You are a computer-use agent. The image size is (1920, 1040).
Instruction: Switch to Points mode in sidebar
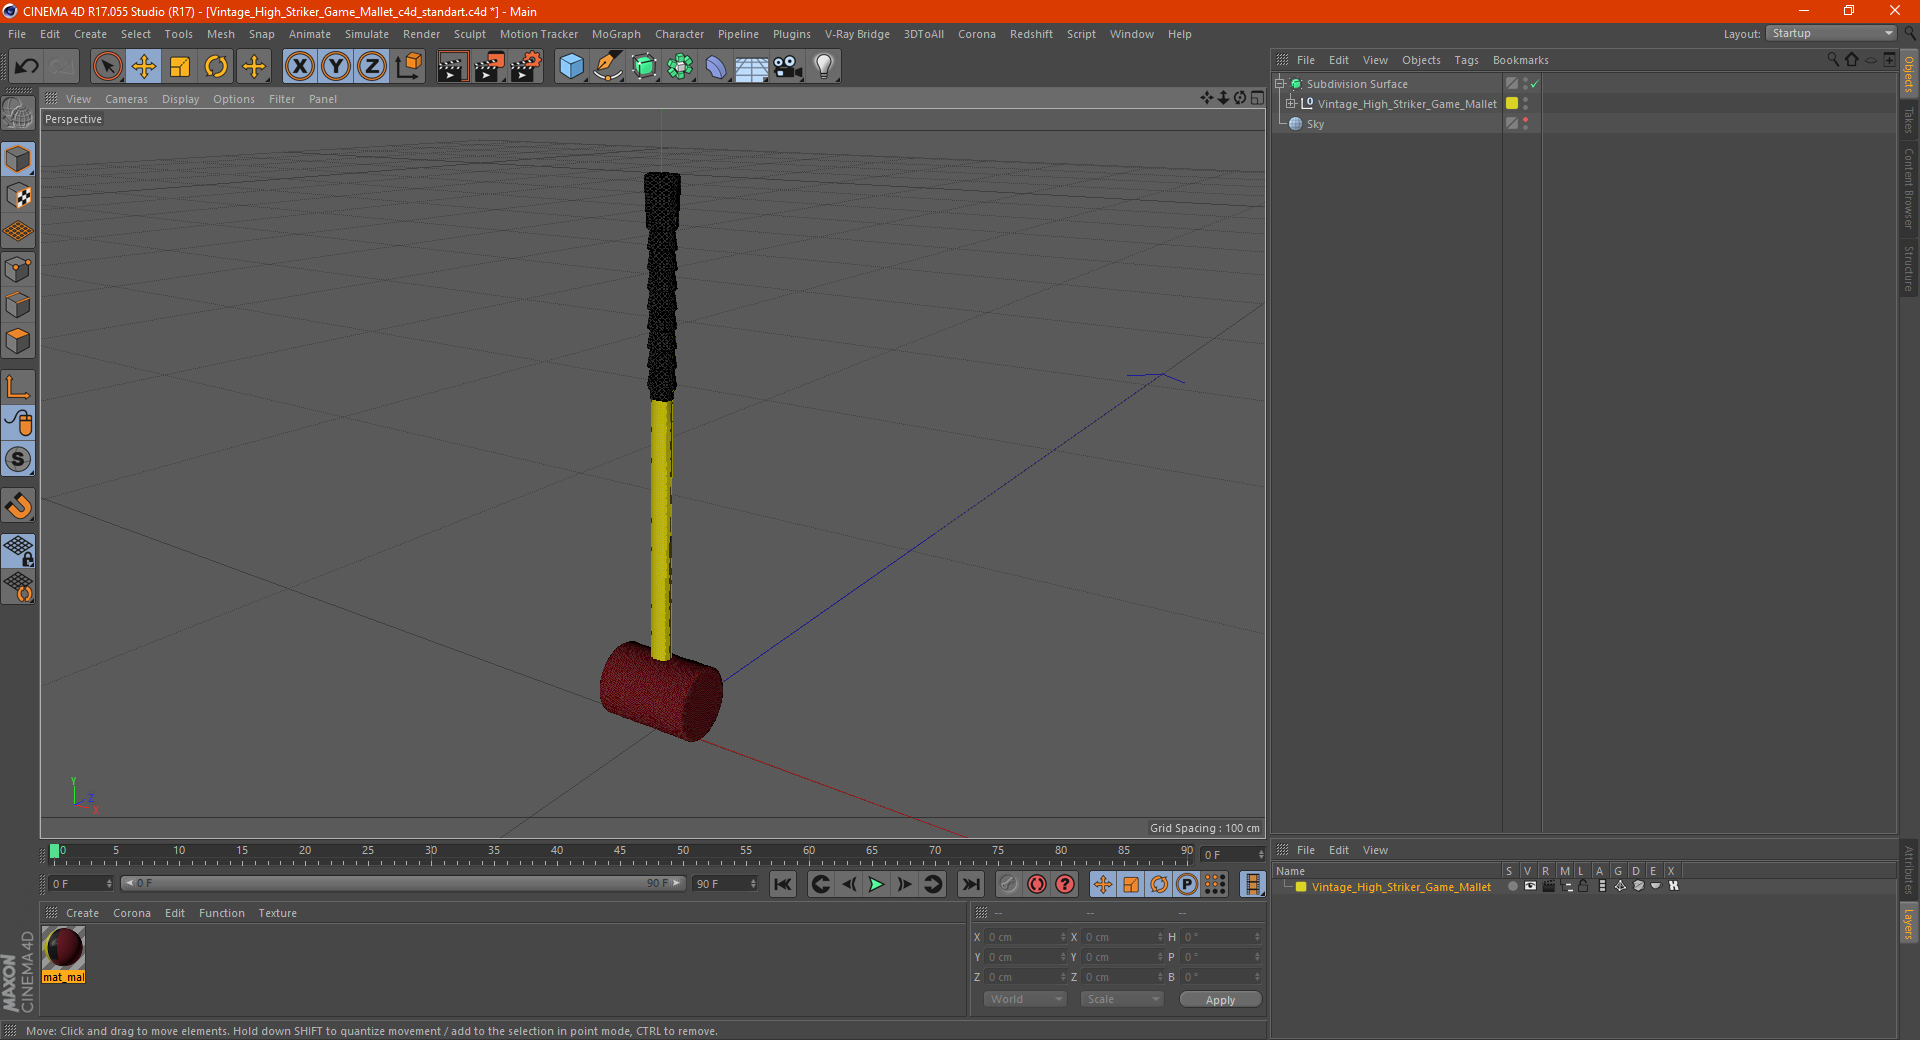coord(18,269)
